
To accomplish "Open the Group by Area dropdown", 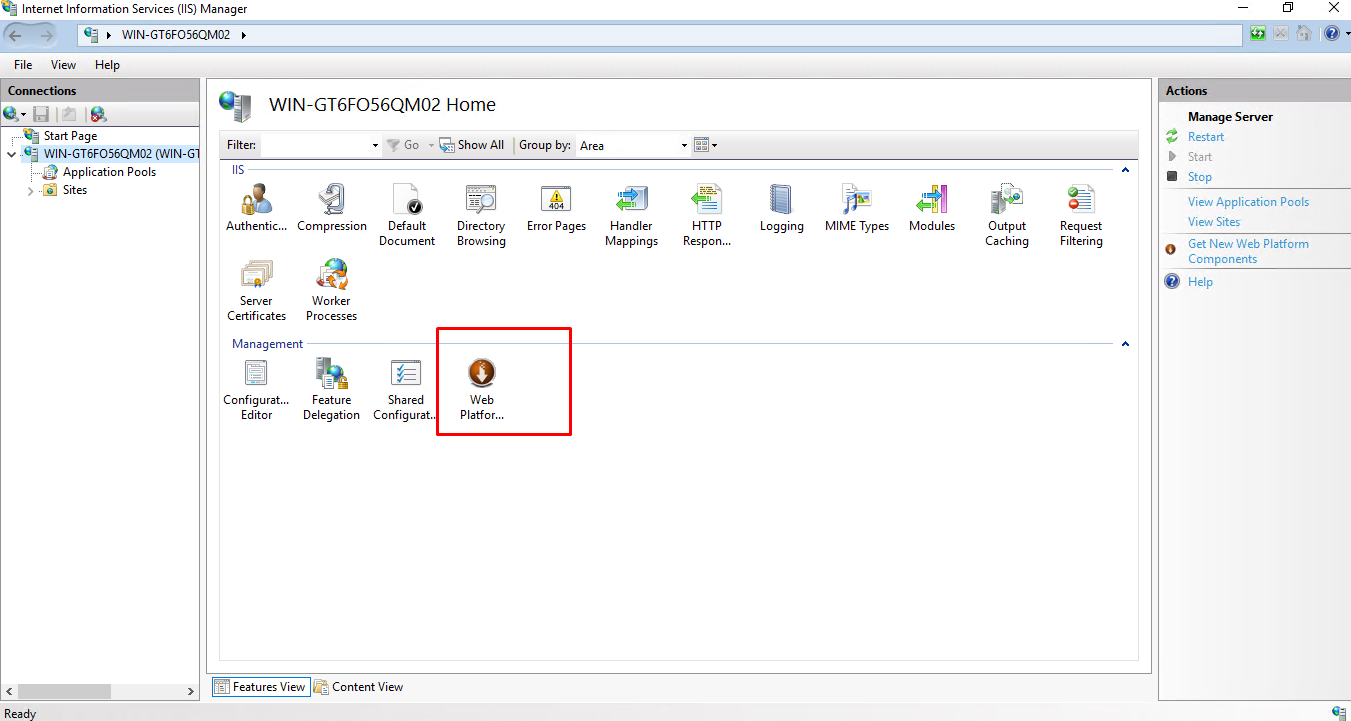I will click(x=685, y=146).
